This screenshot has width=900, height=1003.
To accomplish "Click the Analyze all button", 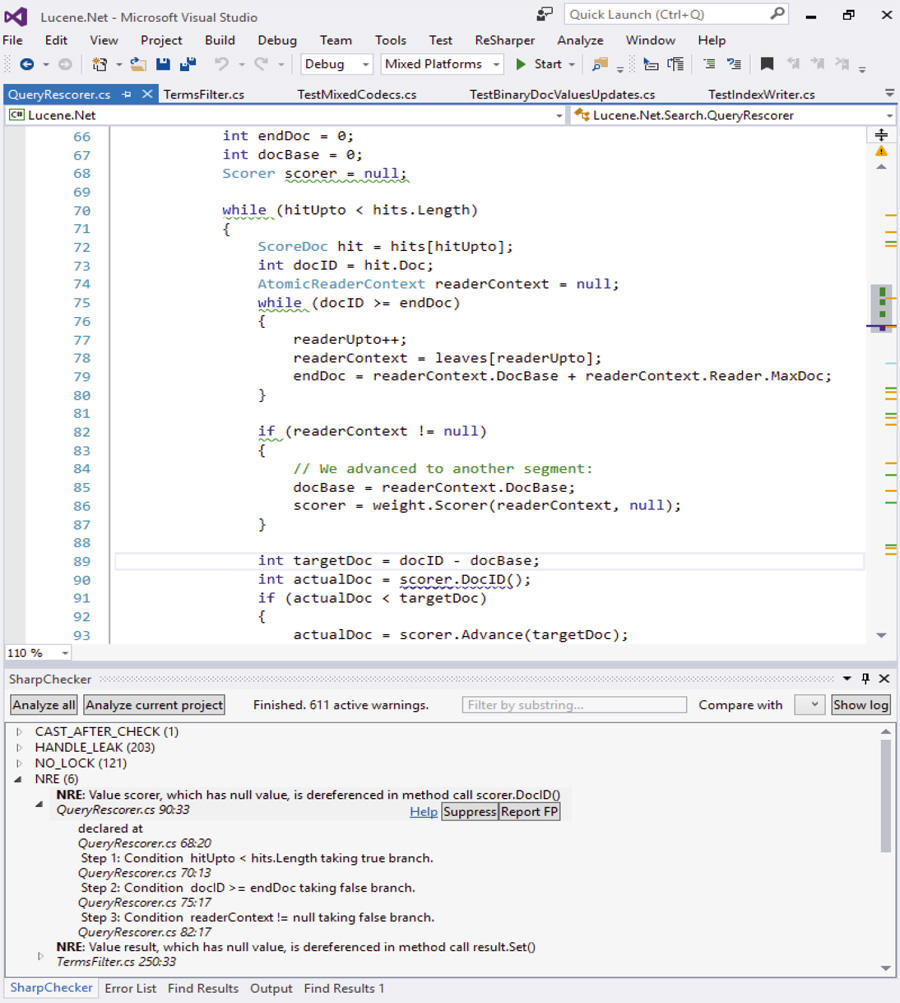I will 42,705.
